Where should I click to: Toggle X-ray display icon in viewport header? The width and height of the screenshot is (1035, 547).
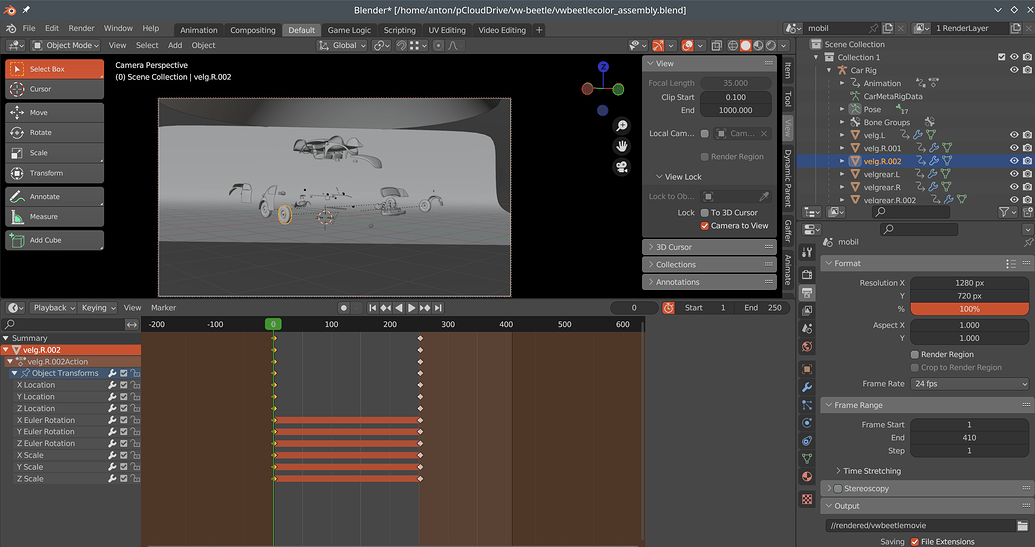(x=716, y=46)
